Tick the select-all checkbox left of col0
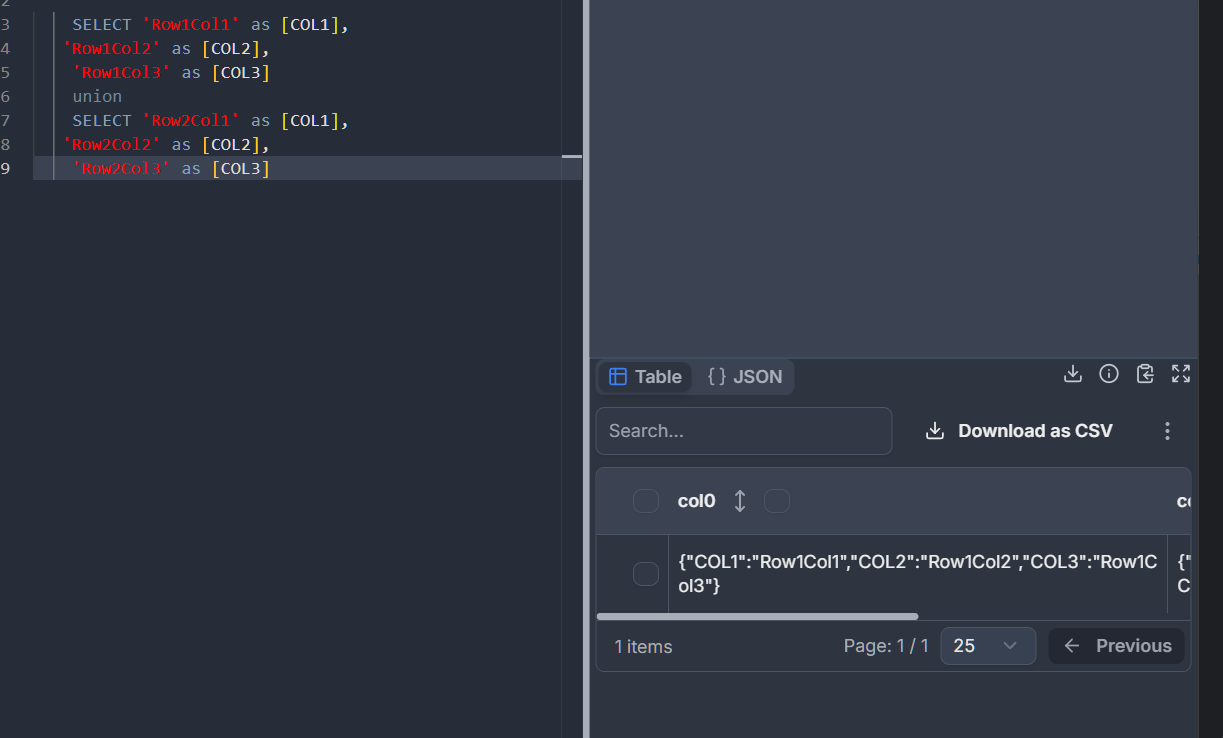 [646, 501]
